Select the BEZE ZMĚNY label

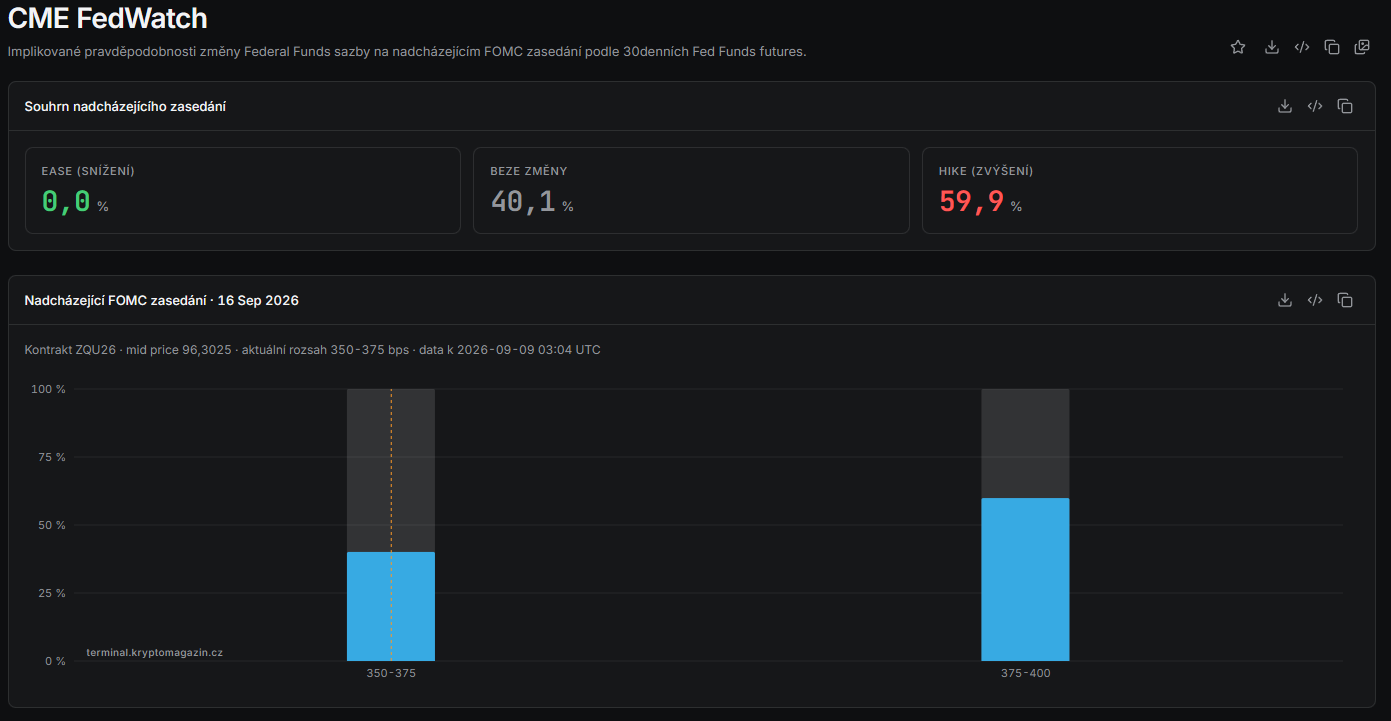tap(529, 171)
